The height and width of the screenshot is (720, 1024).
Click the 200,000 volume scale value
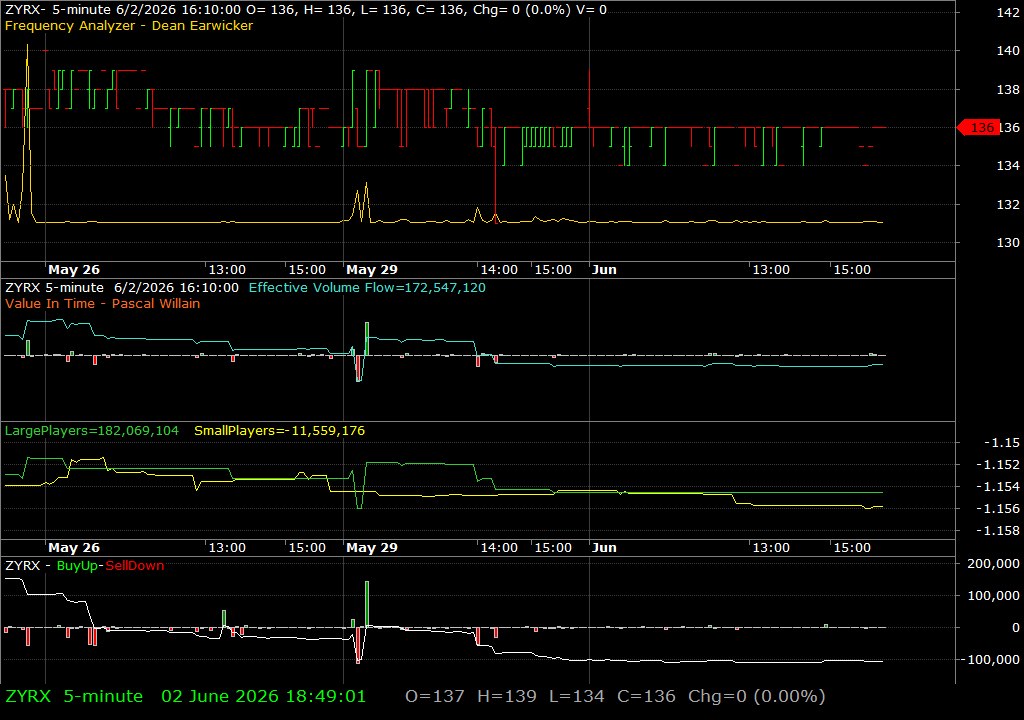[993, 563]
